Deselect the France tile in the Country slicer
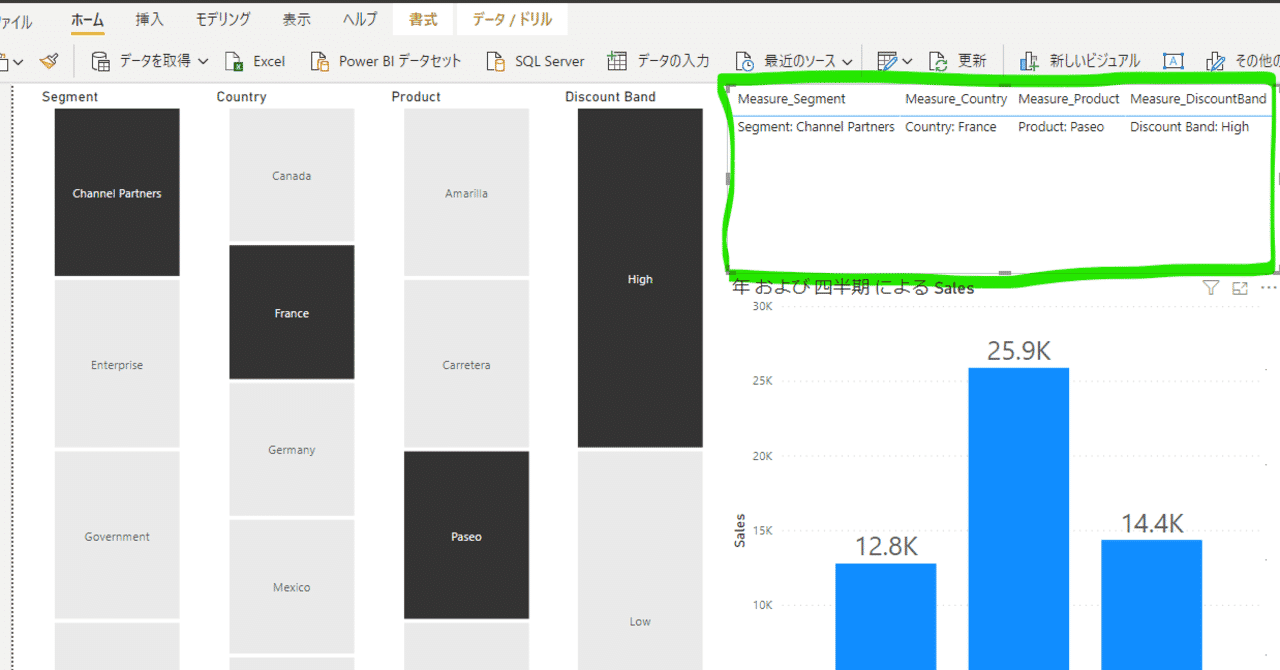Image resolution: width=1280 pixels, height=670 pixels. pyautogui.click(x=292, y=313)
